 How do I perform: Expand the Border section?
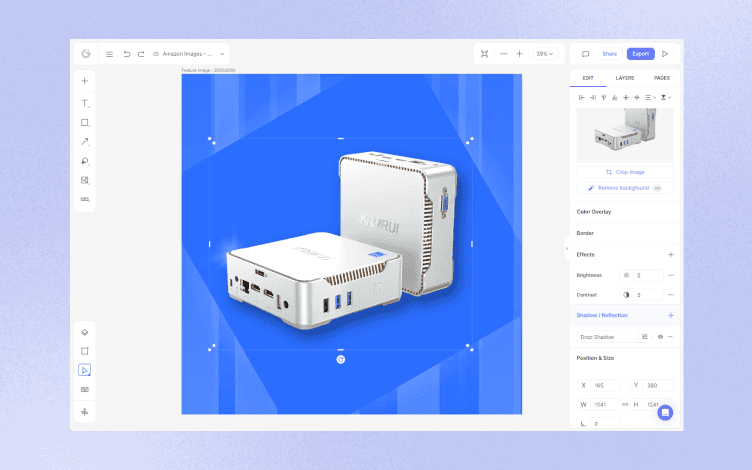pyautogui.click(x=624, y=233)
